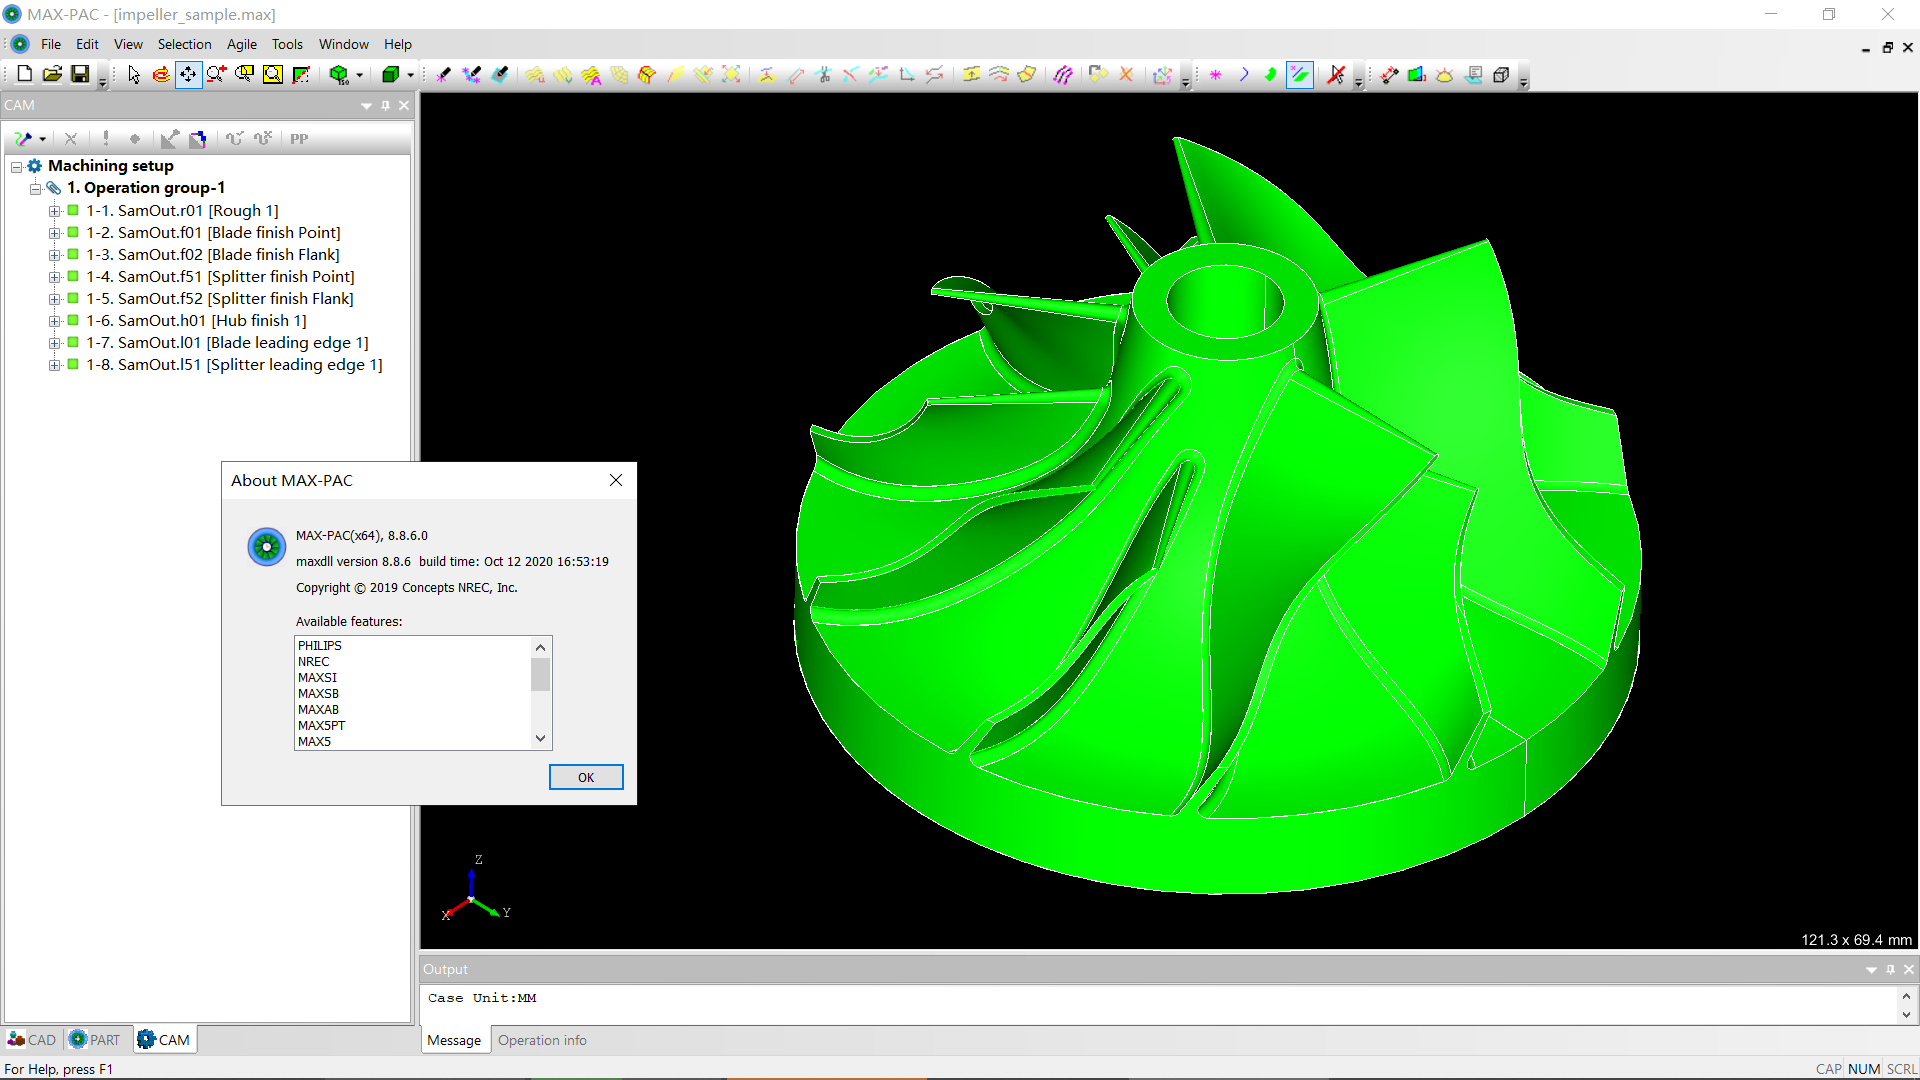Switch to the Operation info tab

(x=542, y=1040)
